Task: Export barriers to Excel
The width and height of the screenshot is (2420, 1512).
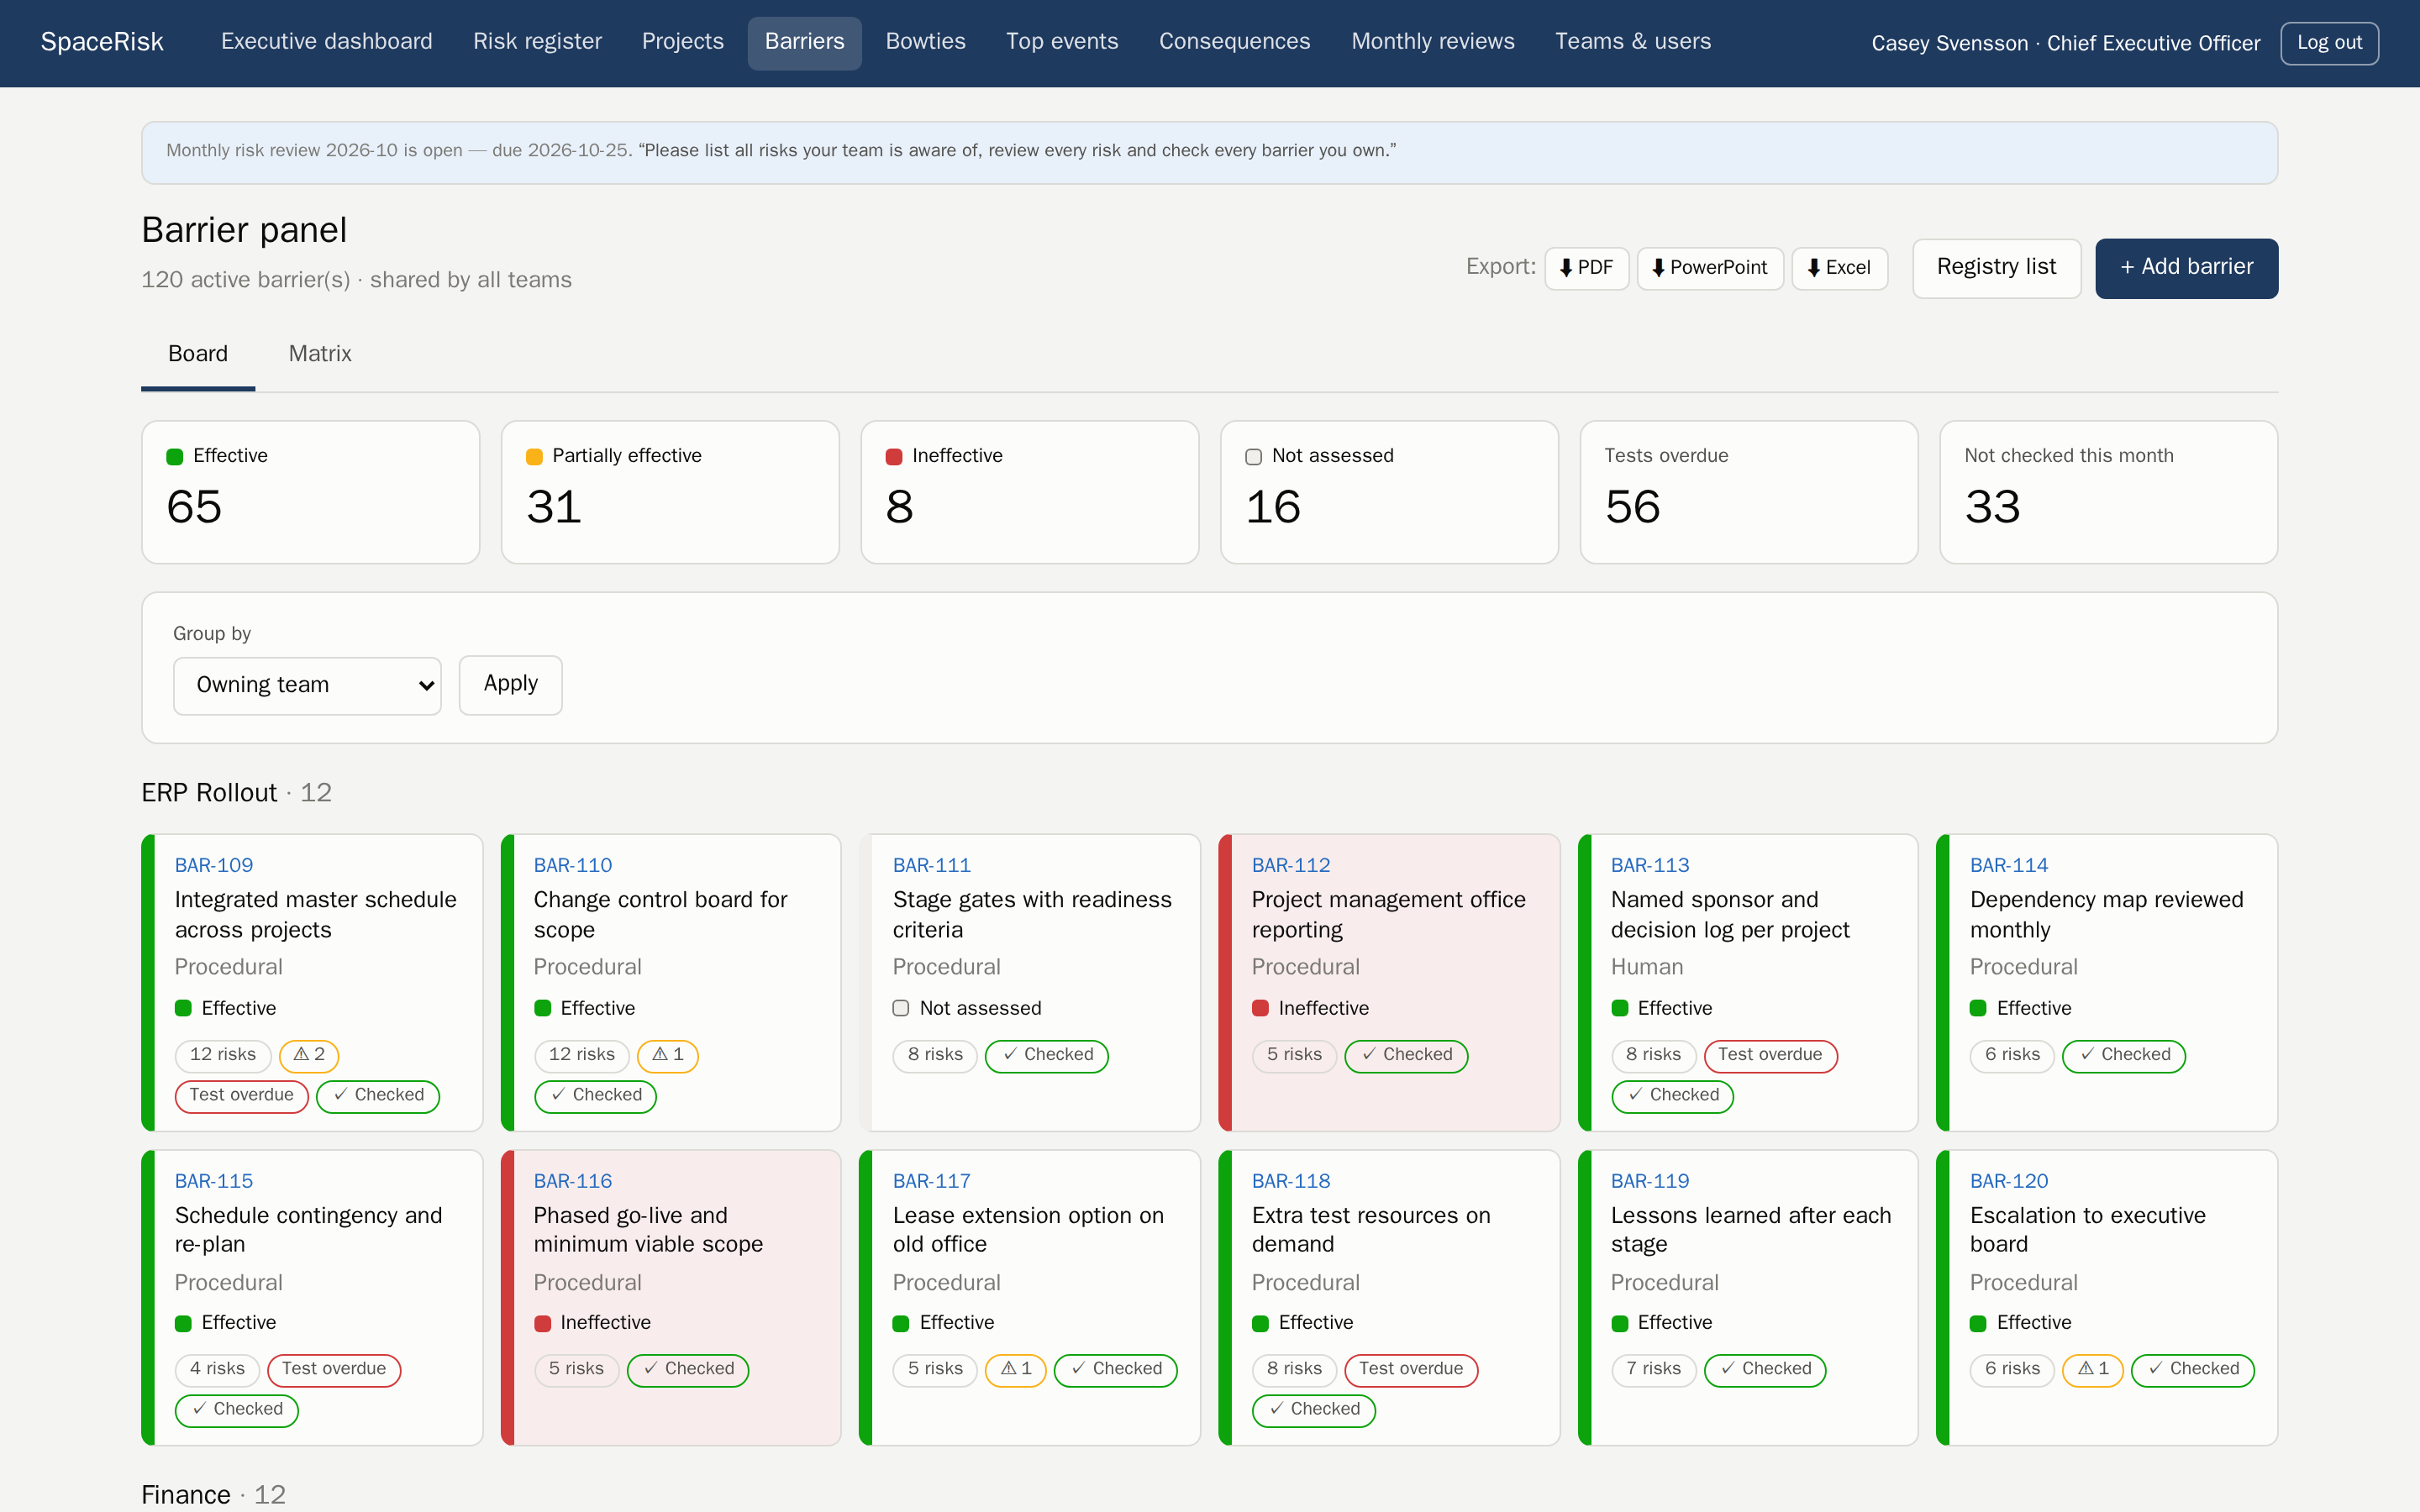Action: (x=1839, y=268)
